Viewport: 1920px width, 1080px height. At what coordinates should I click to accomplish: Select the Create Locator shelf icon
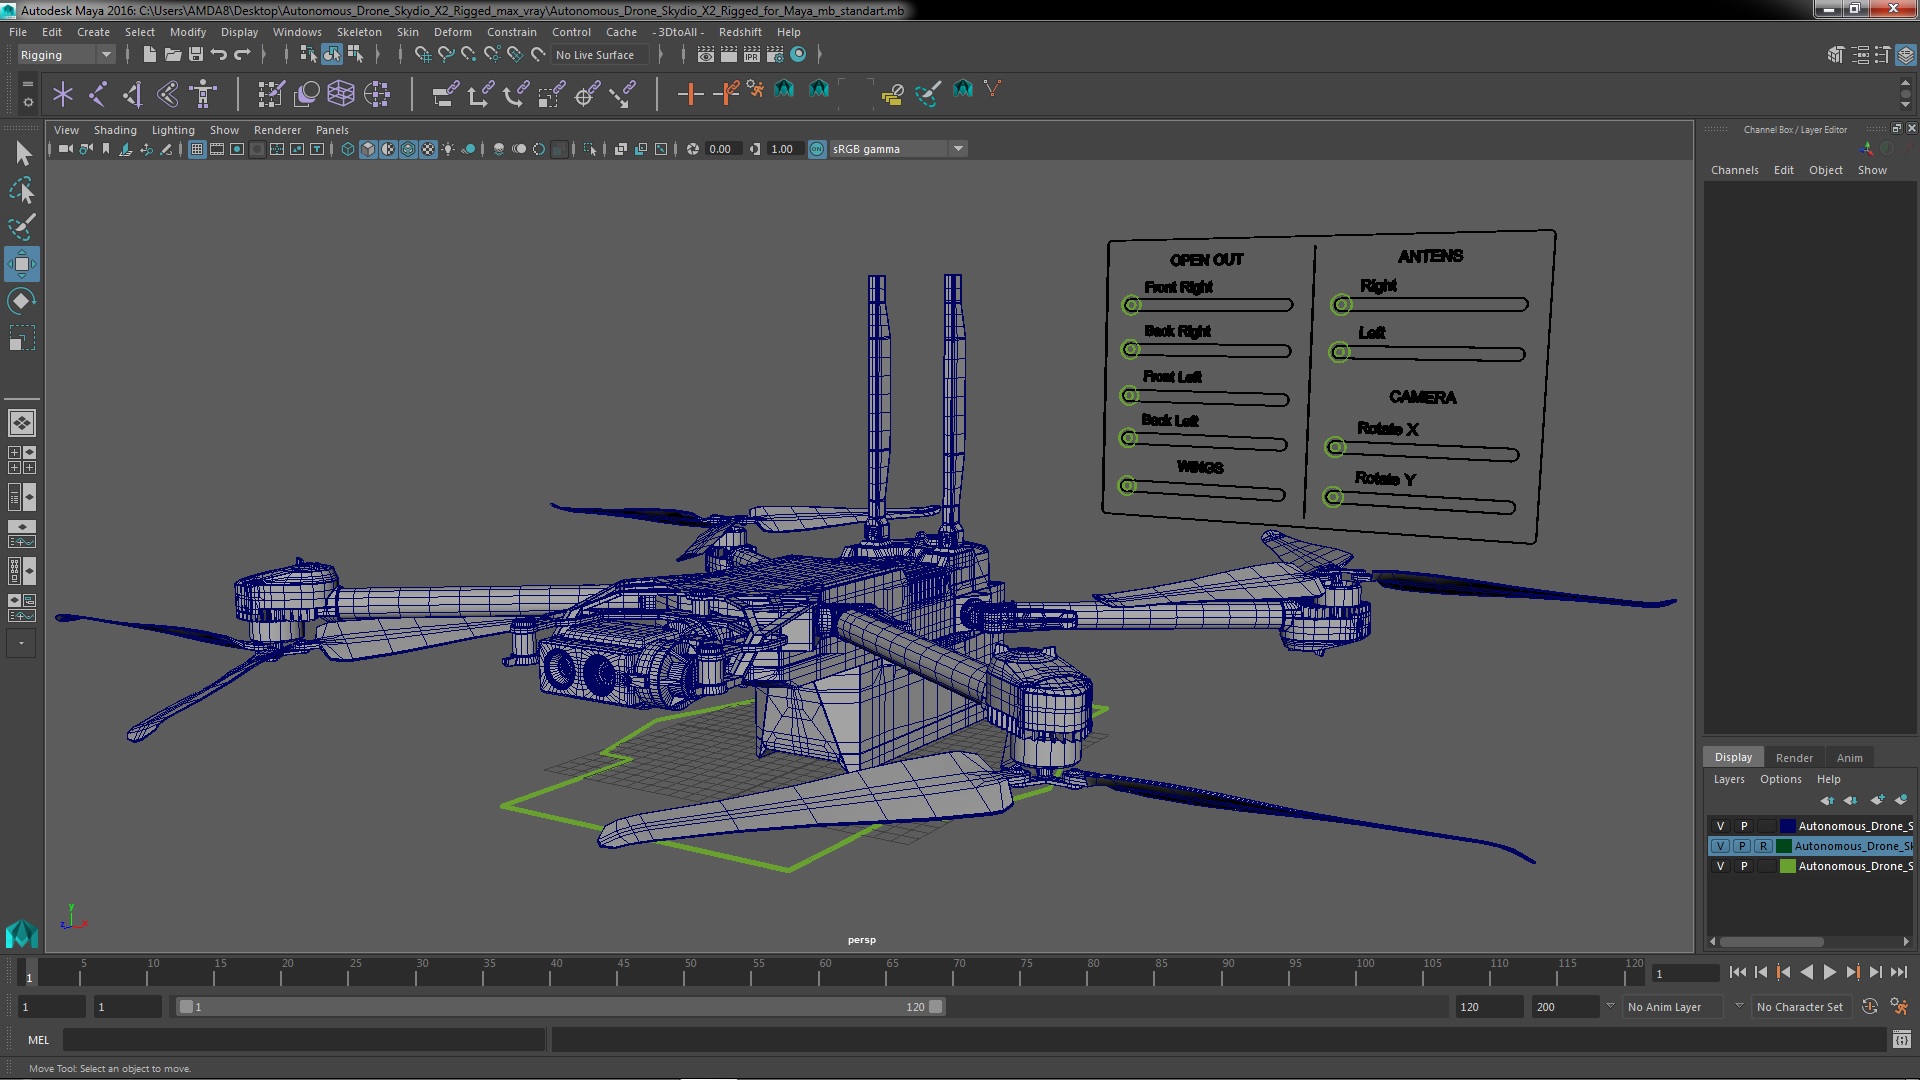63,94
